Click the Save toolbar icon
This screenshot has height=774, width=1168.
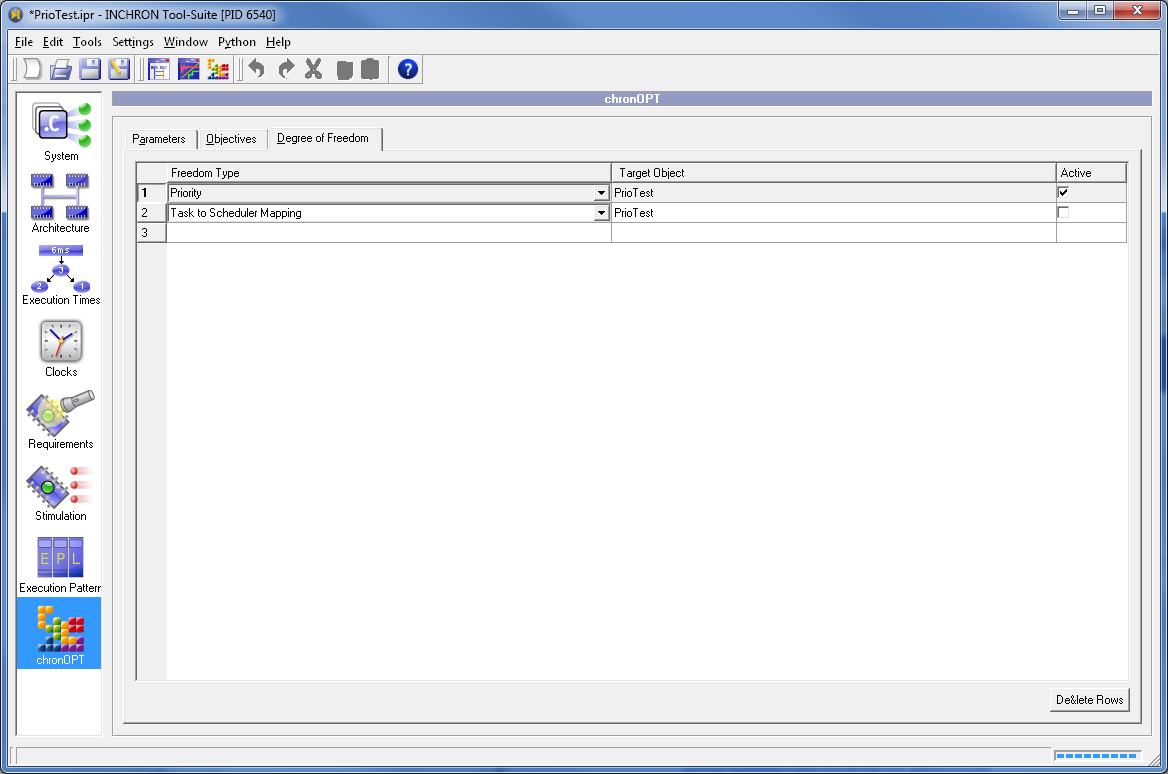[90, 69]
